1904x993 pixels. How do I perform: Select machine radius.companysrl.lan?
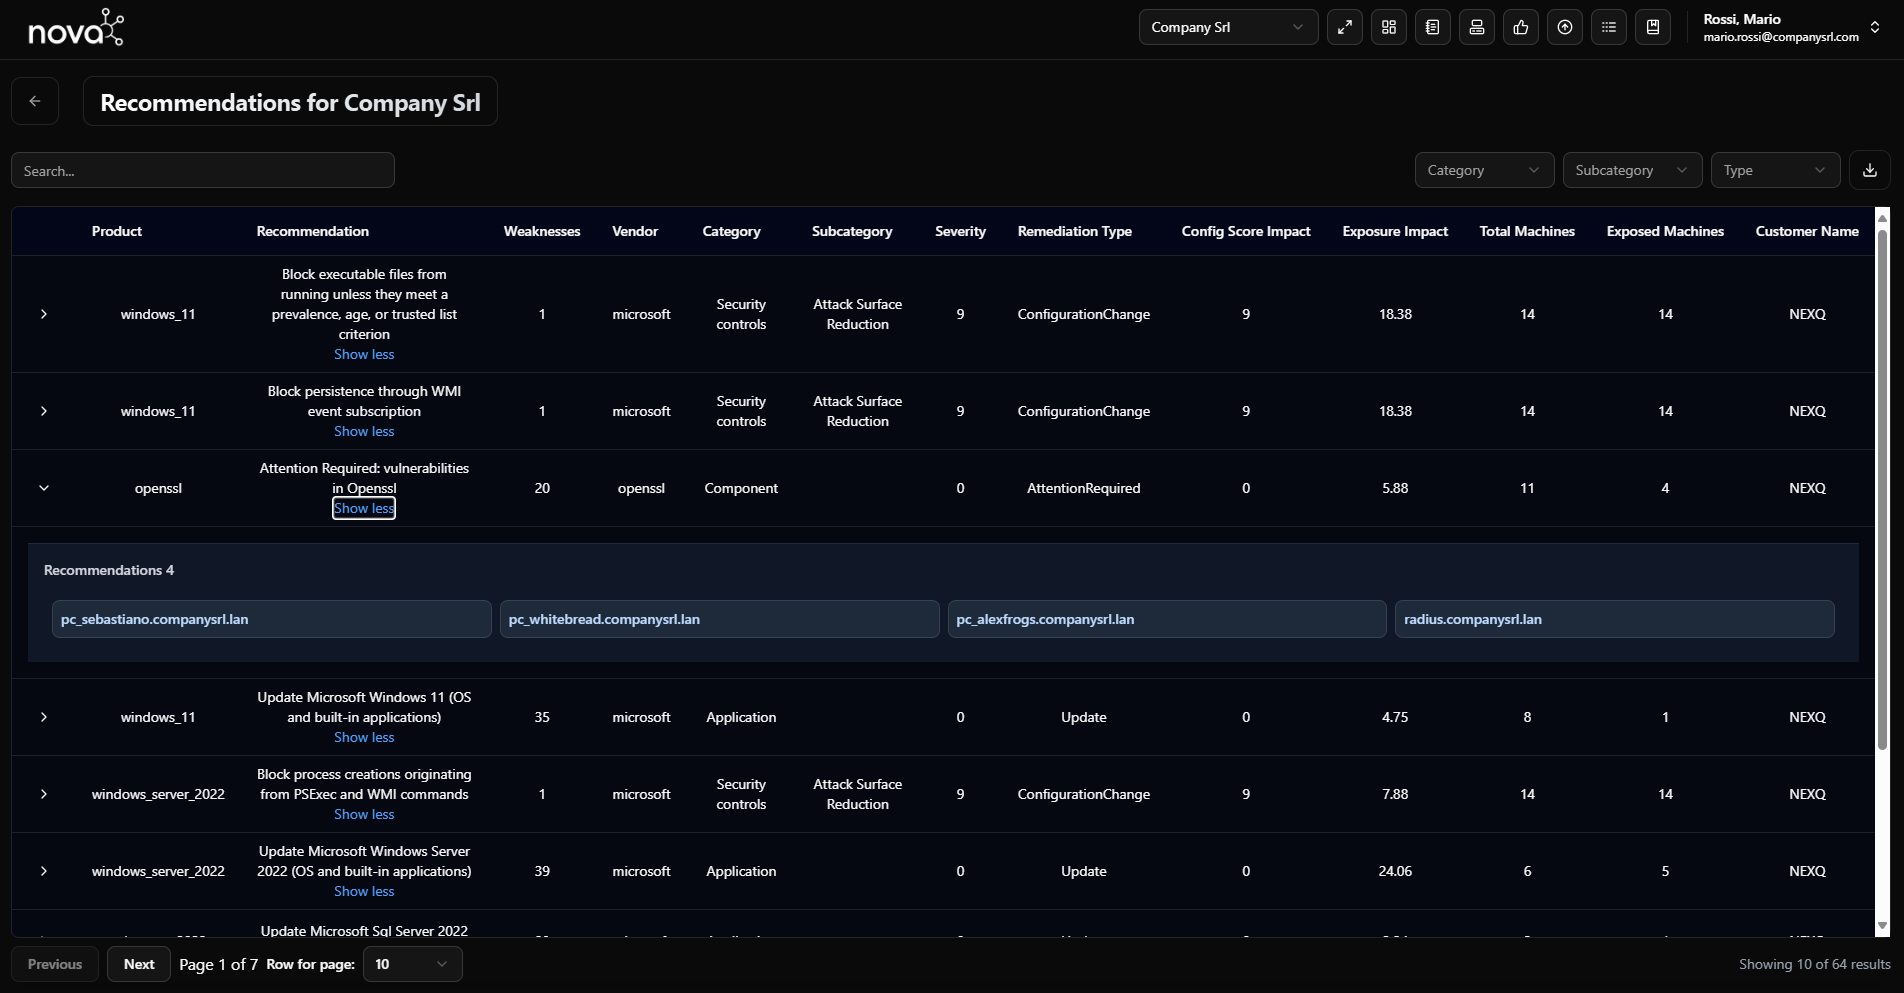pos(1613,619)
